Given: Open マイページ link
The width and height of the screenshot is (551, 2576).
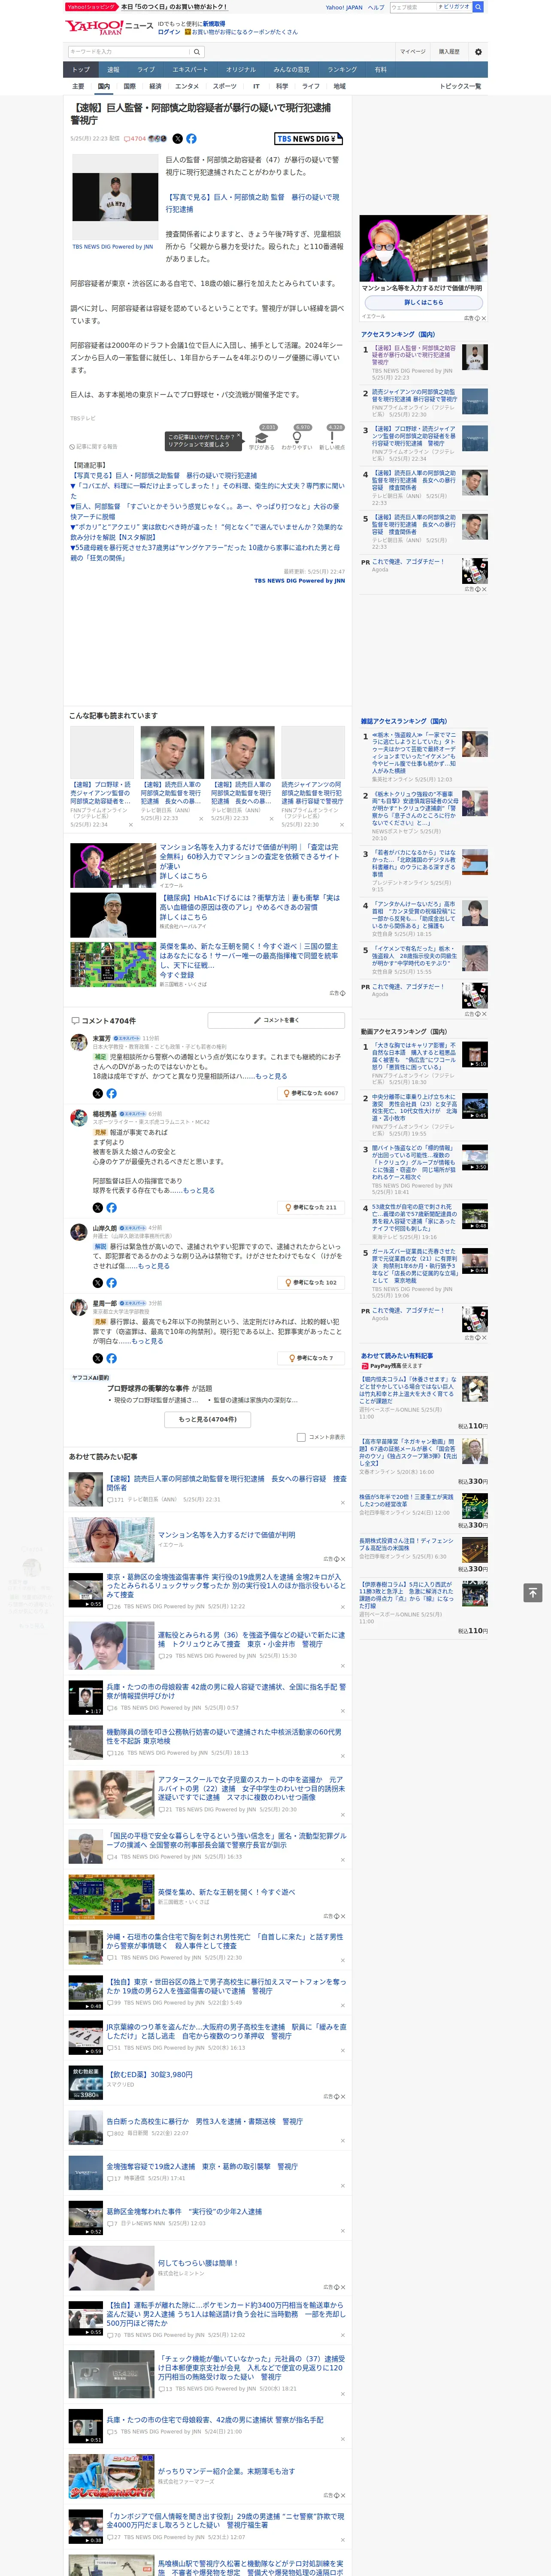Looking at the screenshot, I should (x=413, y=52).
